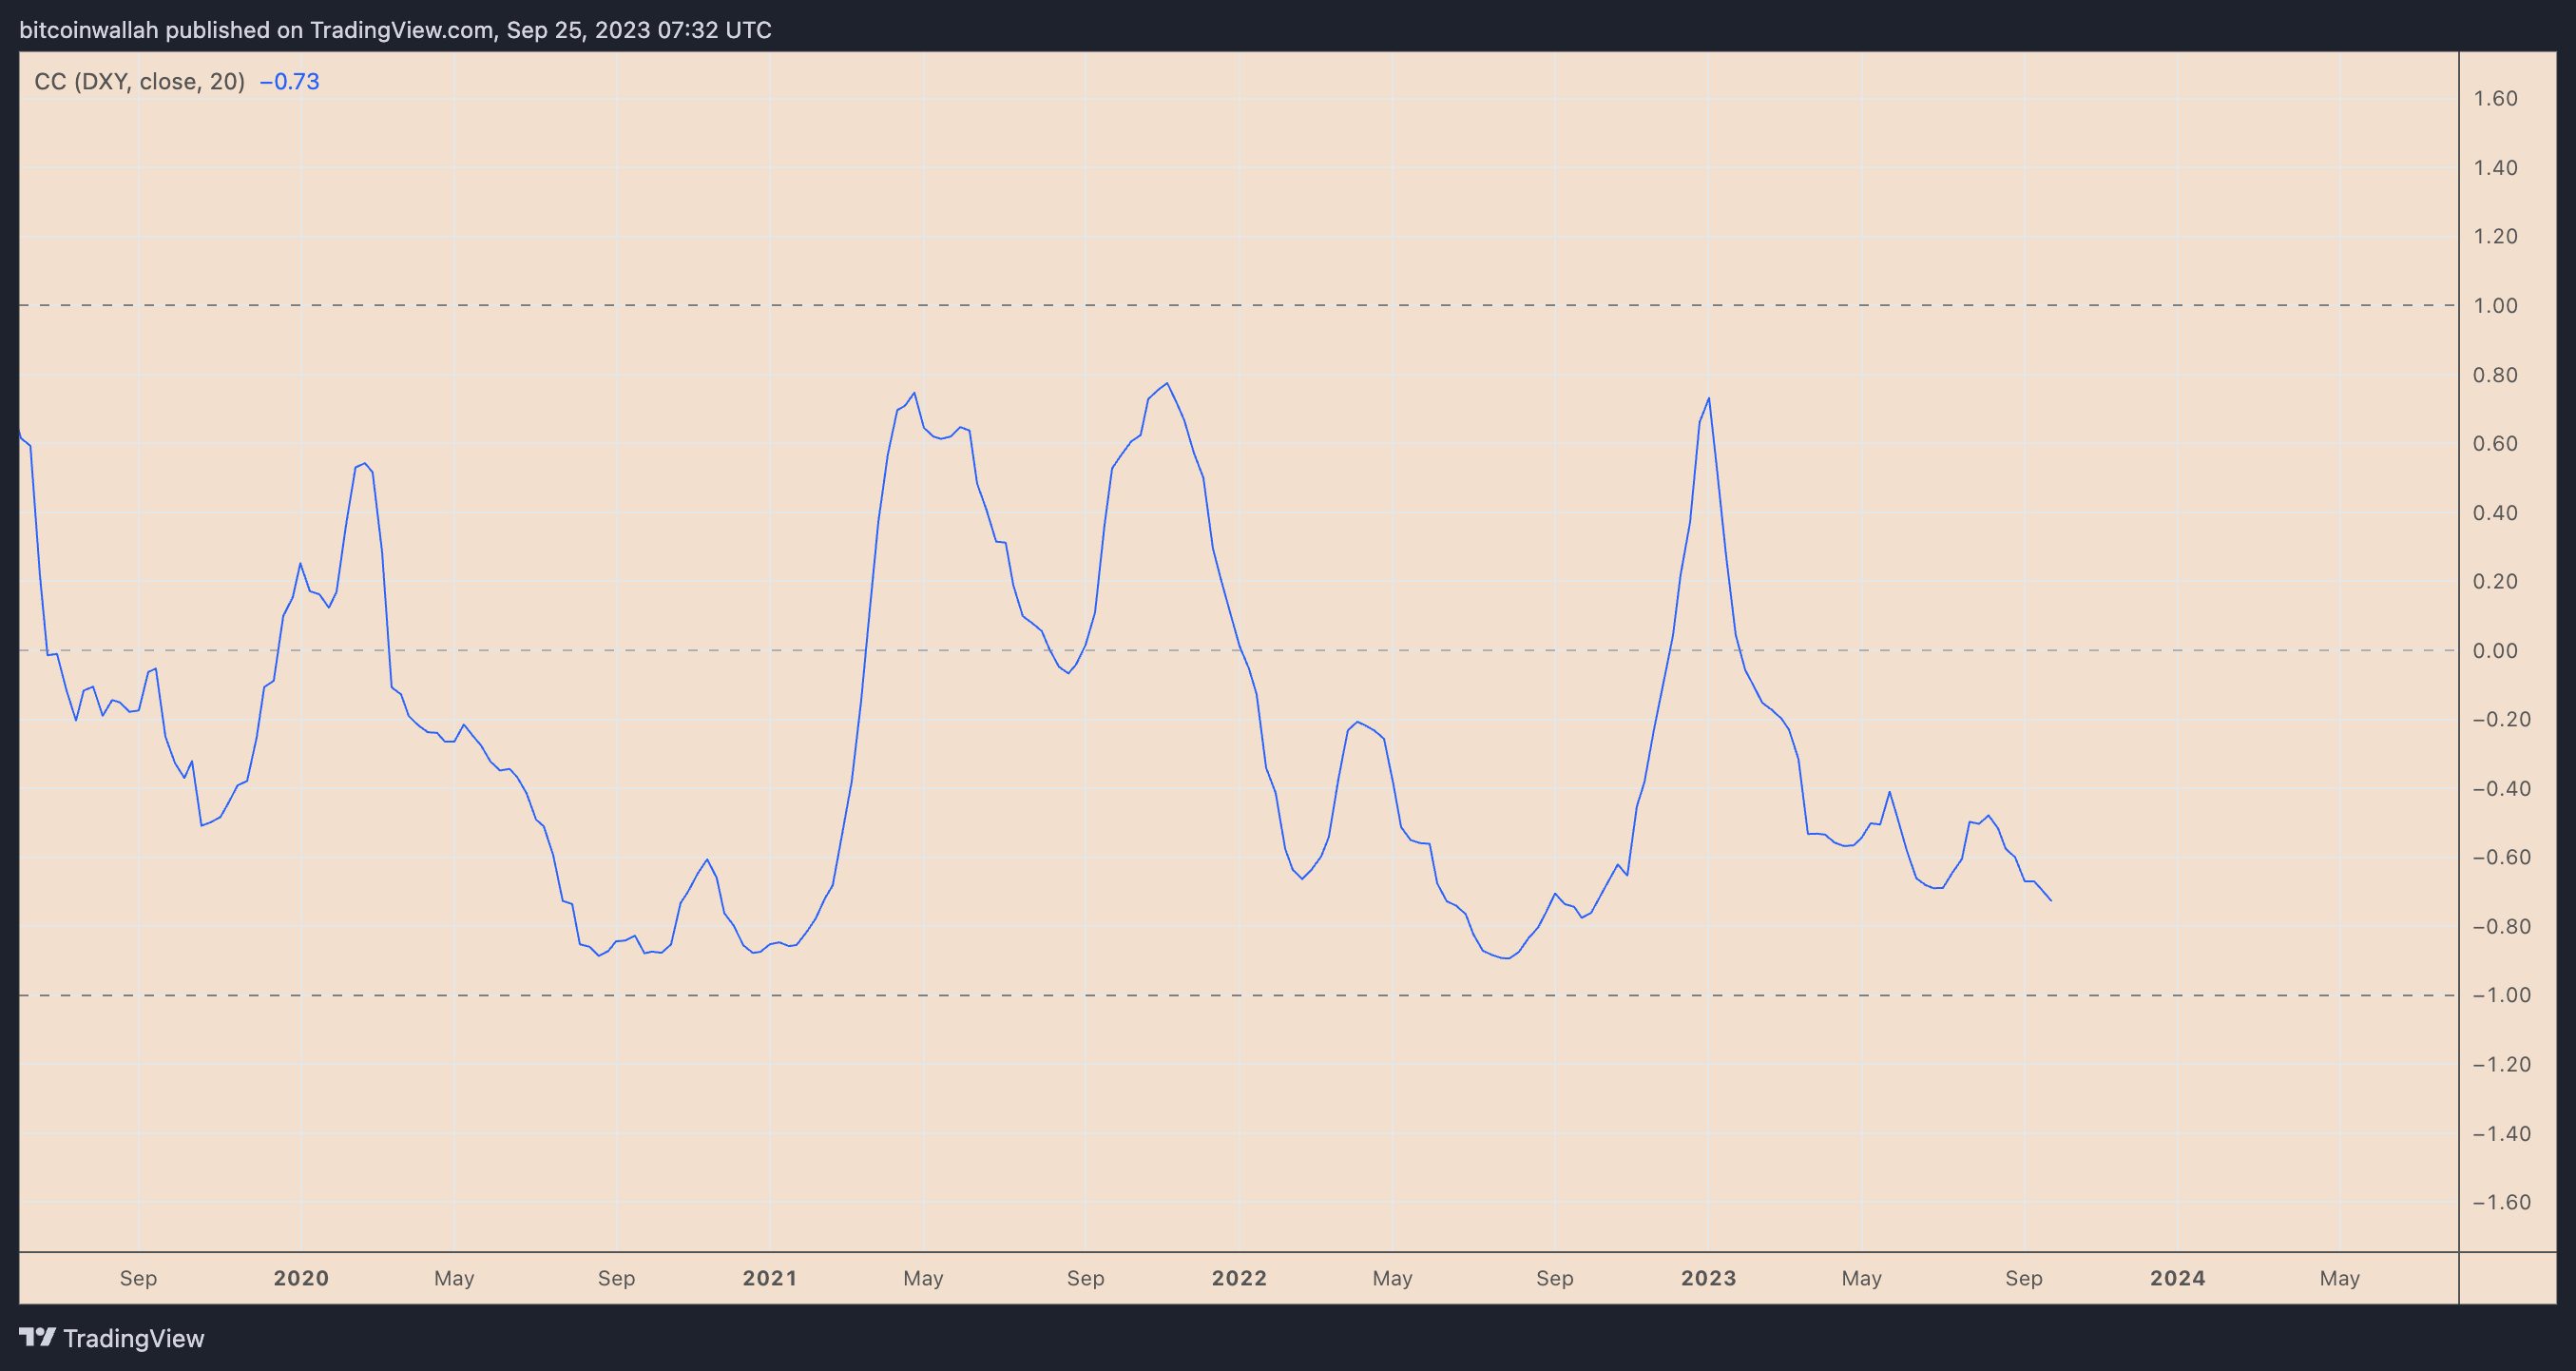Click the CC (DXY, close, 20) indicator label
The height and width of the screenshot is (1371, 2576).
click(139, 82)
